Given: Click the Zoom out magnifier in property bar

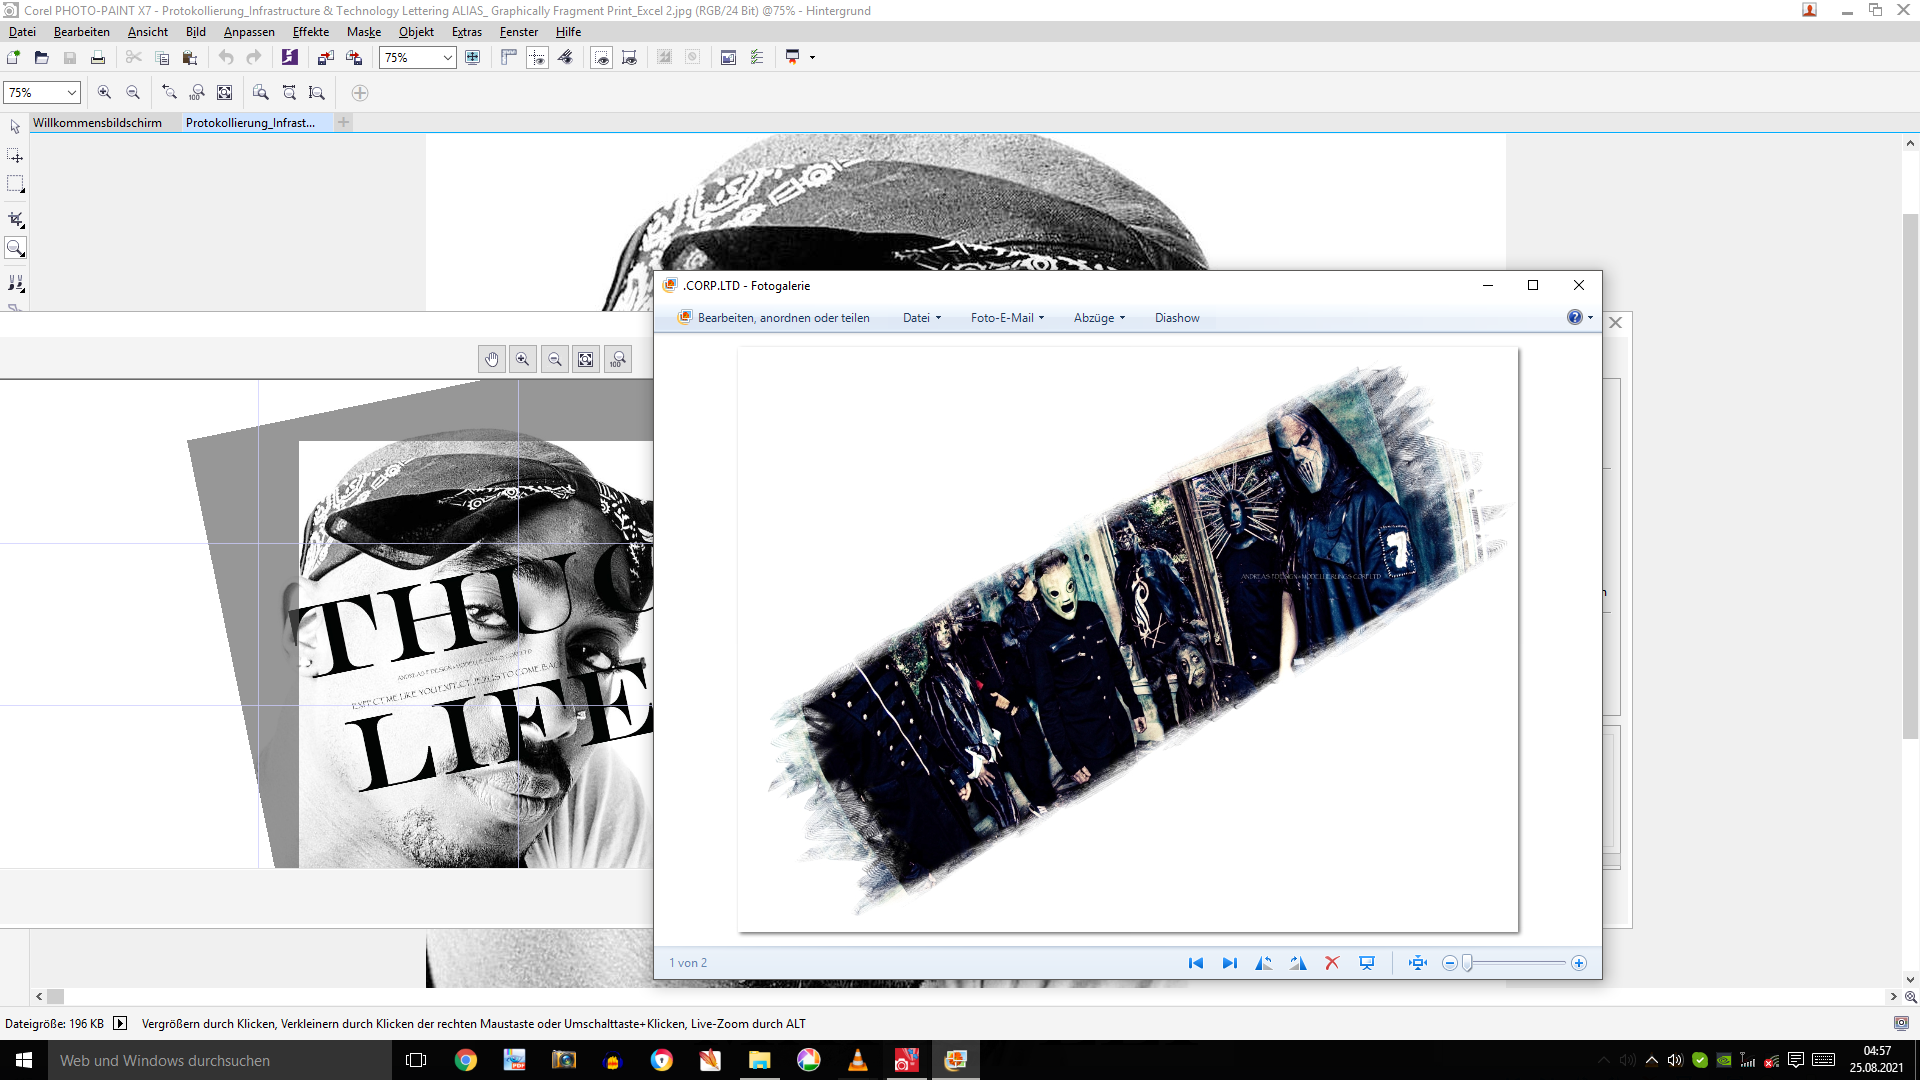Looking at the screenshot, I should pos(133,92).
